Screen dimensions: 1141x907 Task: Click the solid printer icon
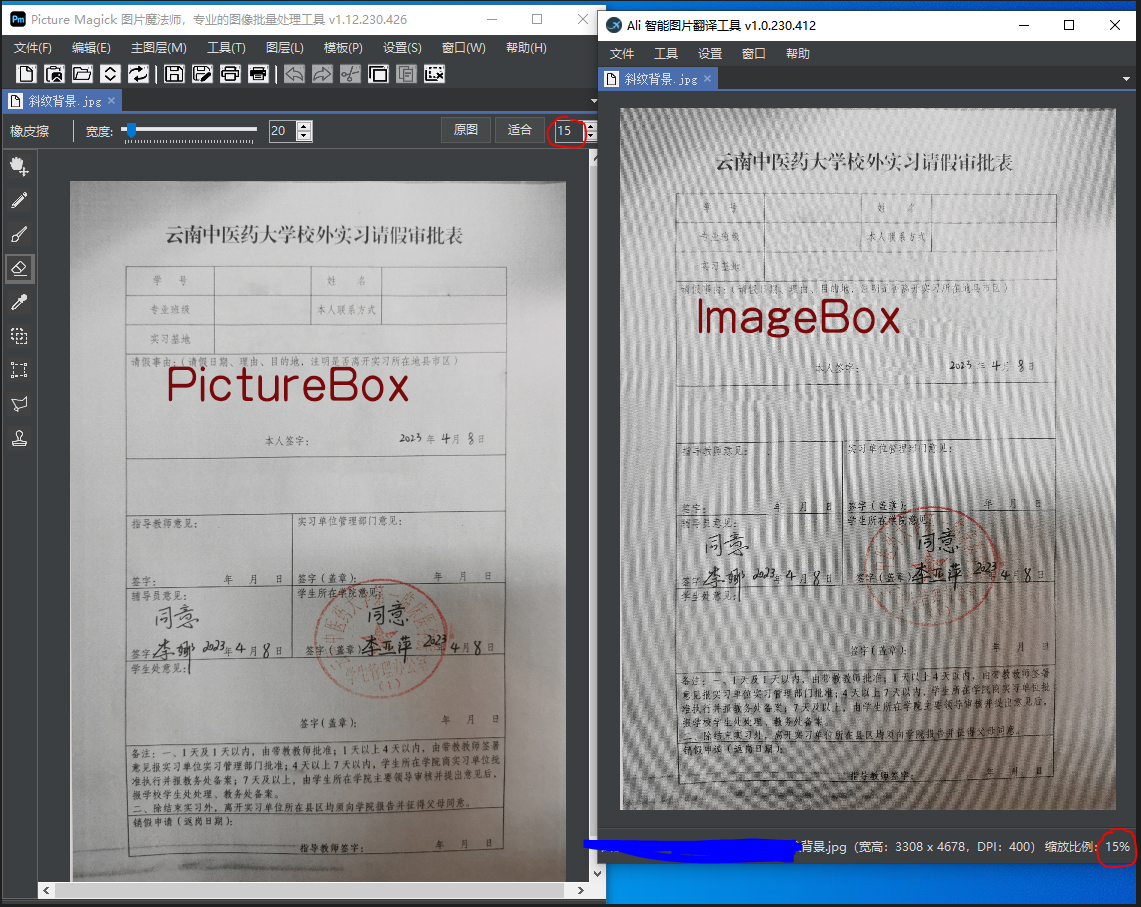[258, 74]
